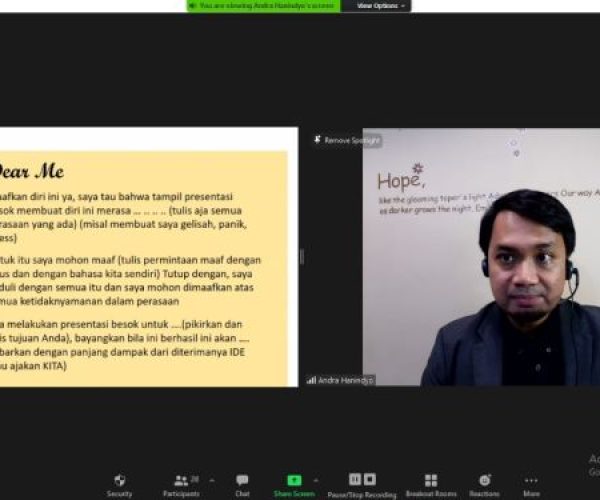Expand the Share Screen options arrow
Screen dimensions: 600x500
pyautogui.click(x=316, y=479)
